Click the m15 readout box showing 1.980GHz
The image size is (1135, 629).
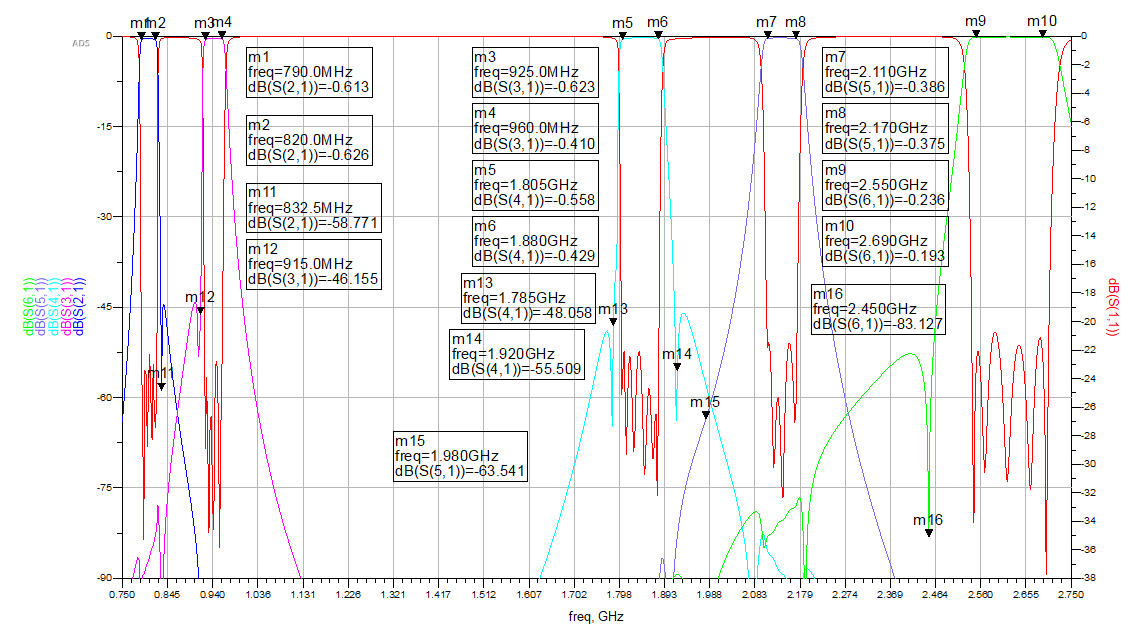point(460,457)
